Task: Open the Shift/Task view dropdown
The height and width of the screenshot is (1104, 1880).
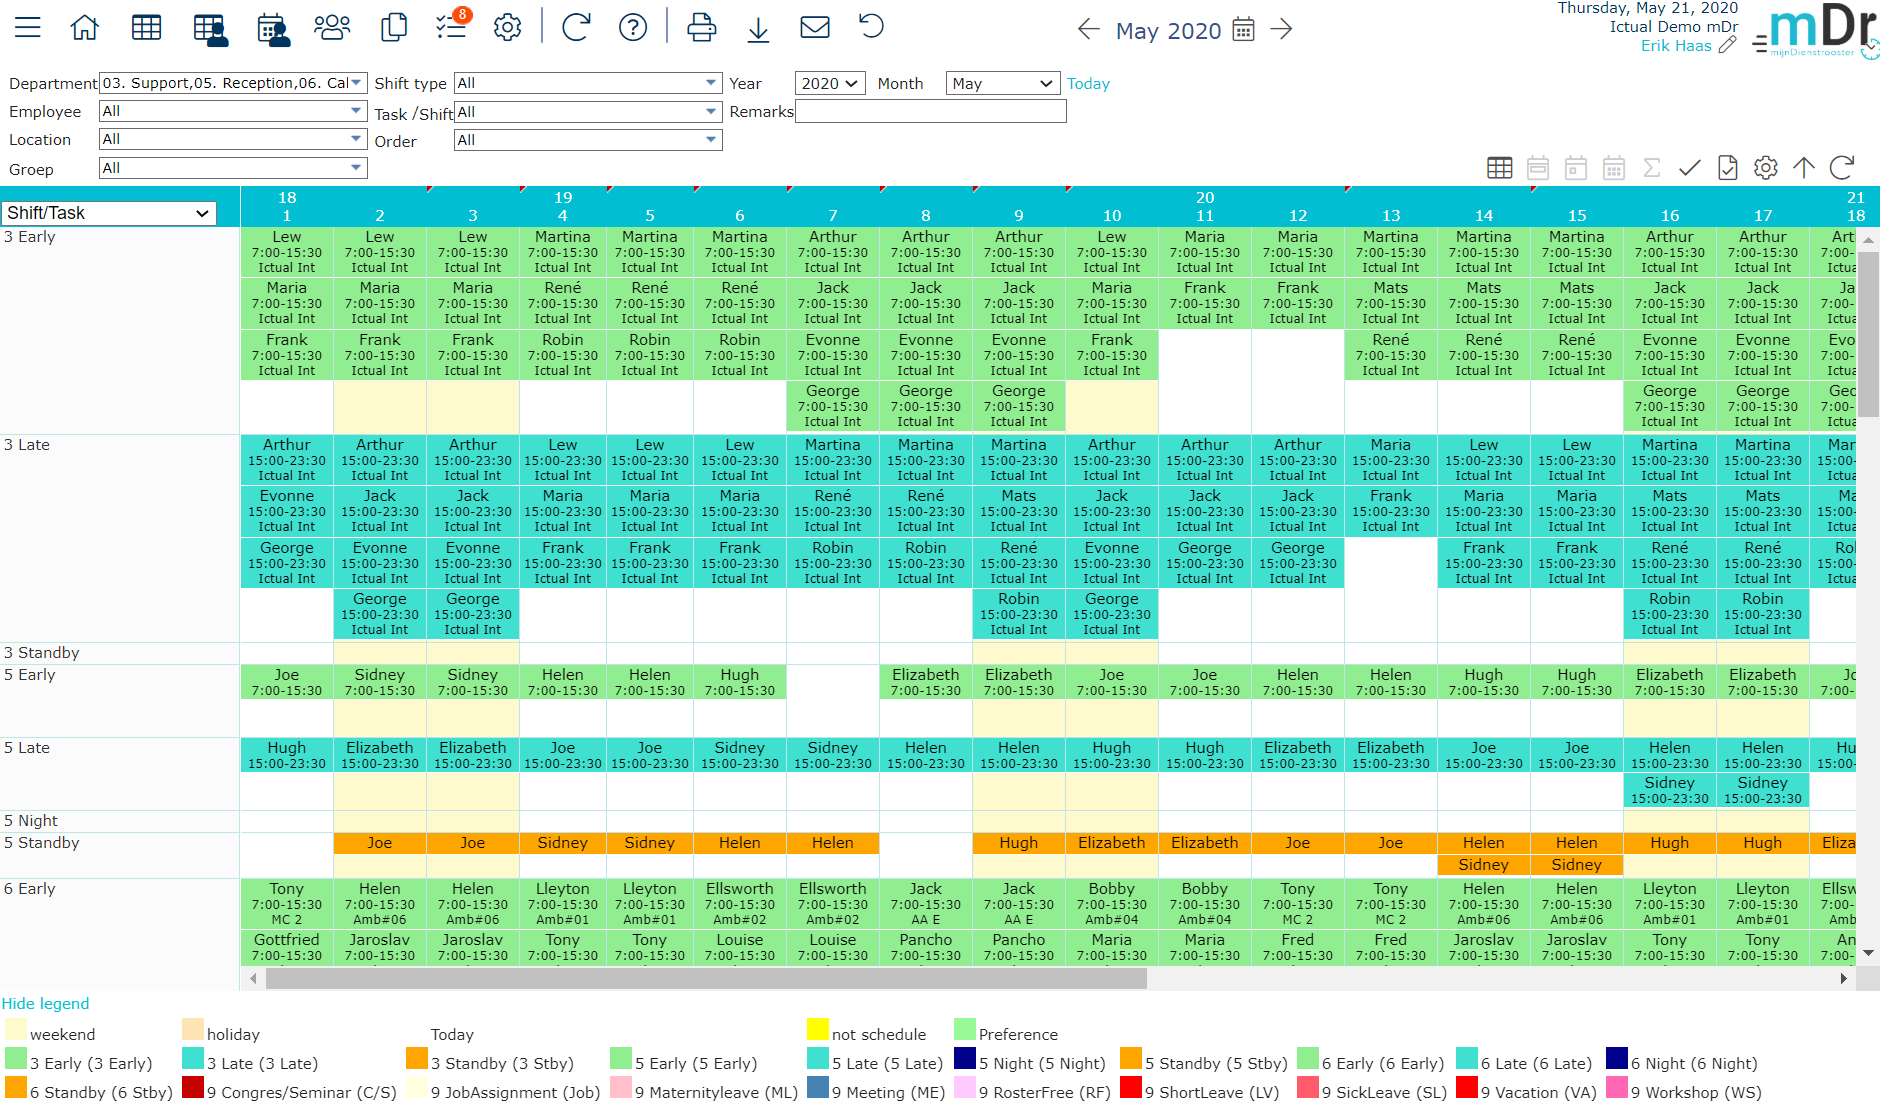Action: coord(108,213)
